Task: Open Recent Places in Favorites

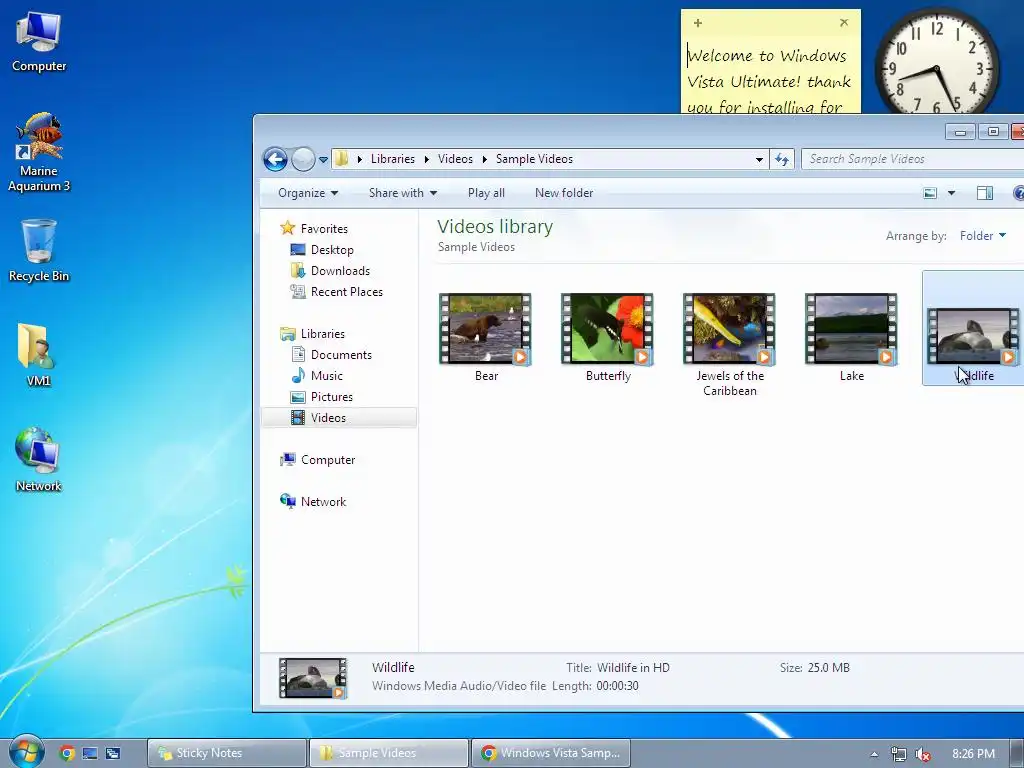Action: [x=347, y=291]
